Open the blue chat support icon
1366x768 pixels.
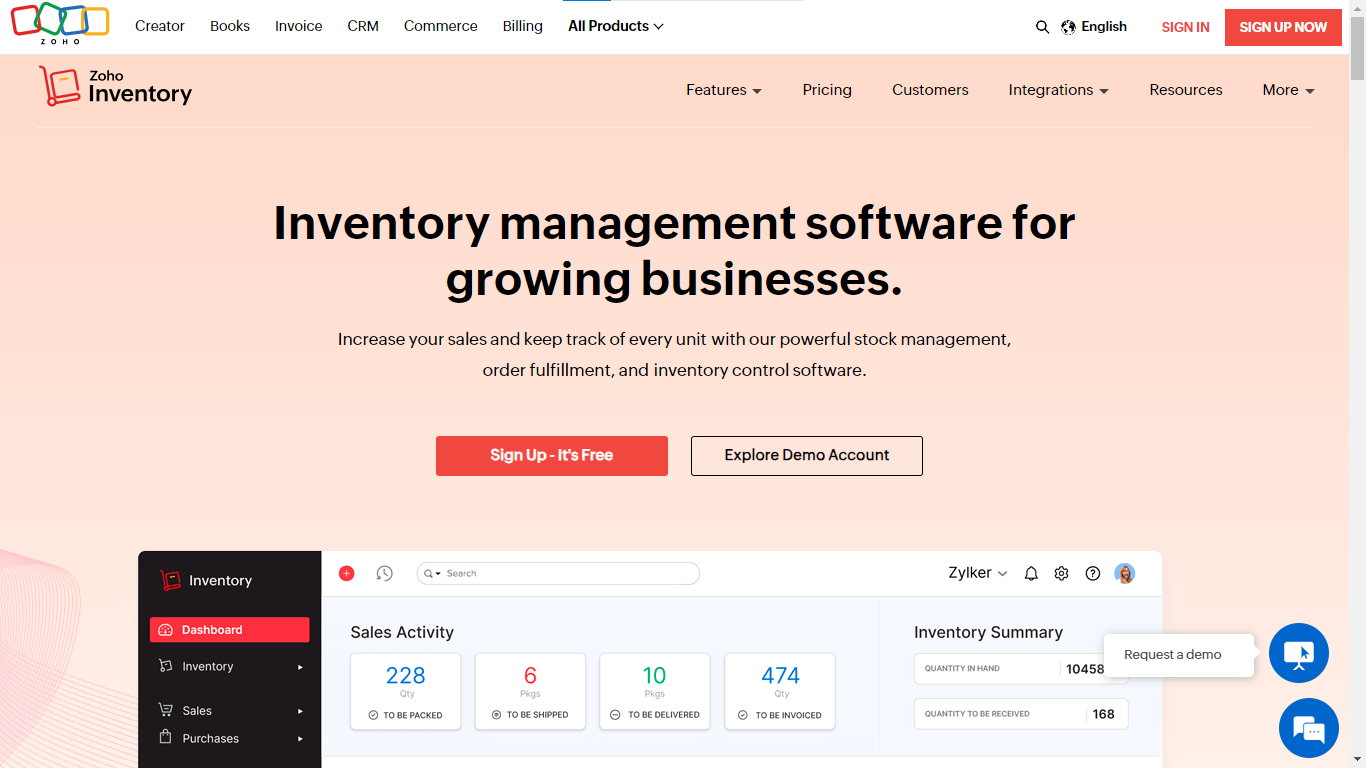point(1308,728)
